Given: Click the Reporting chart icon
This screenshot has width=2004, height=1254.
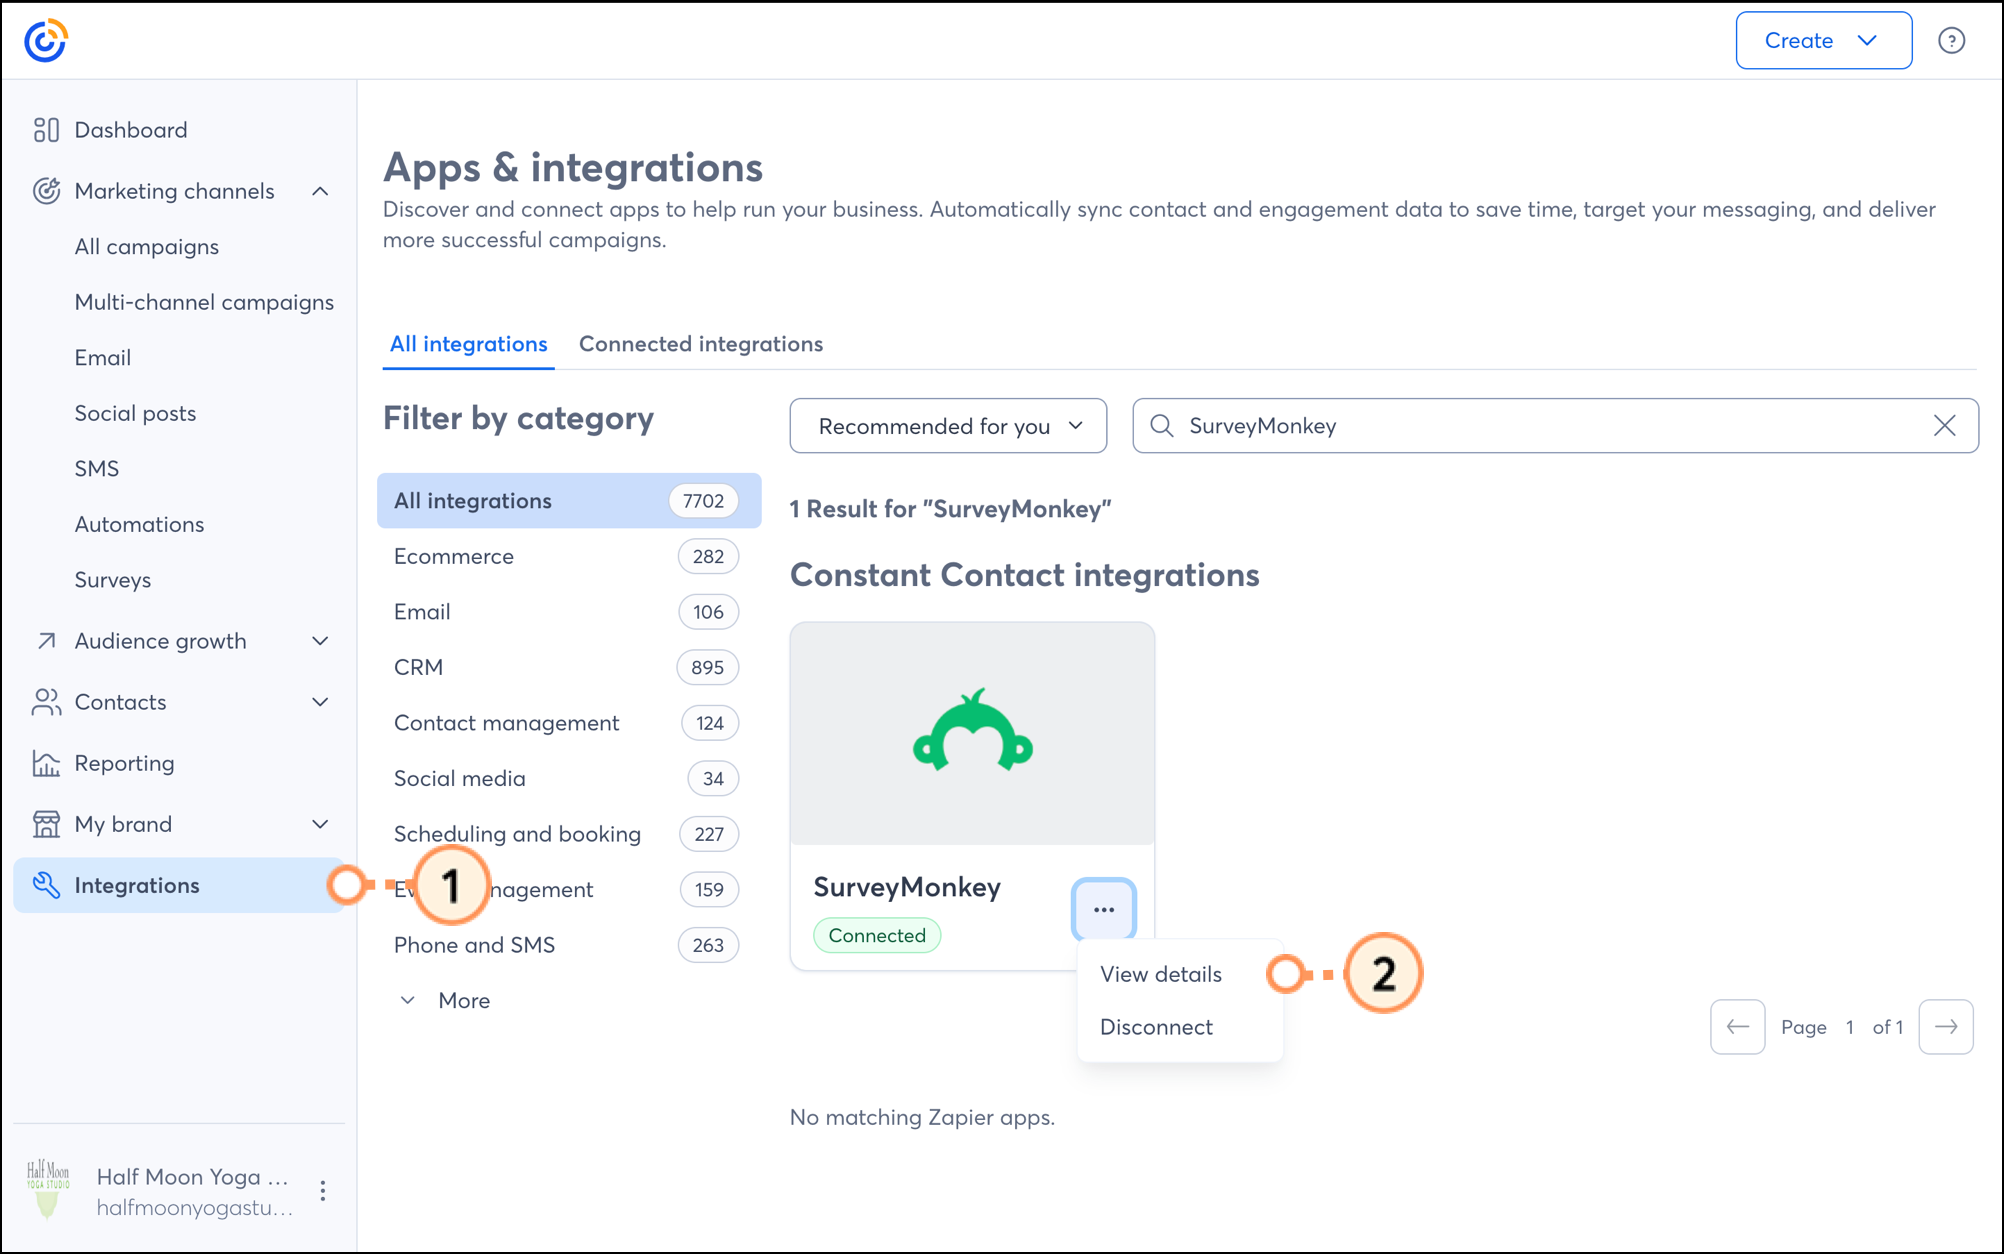Looking at the screenshot, I should [46, 763].
